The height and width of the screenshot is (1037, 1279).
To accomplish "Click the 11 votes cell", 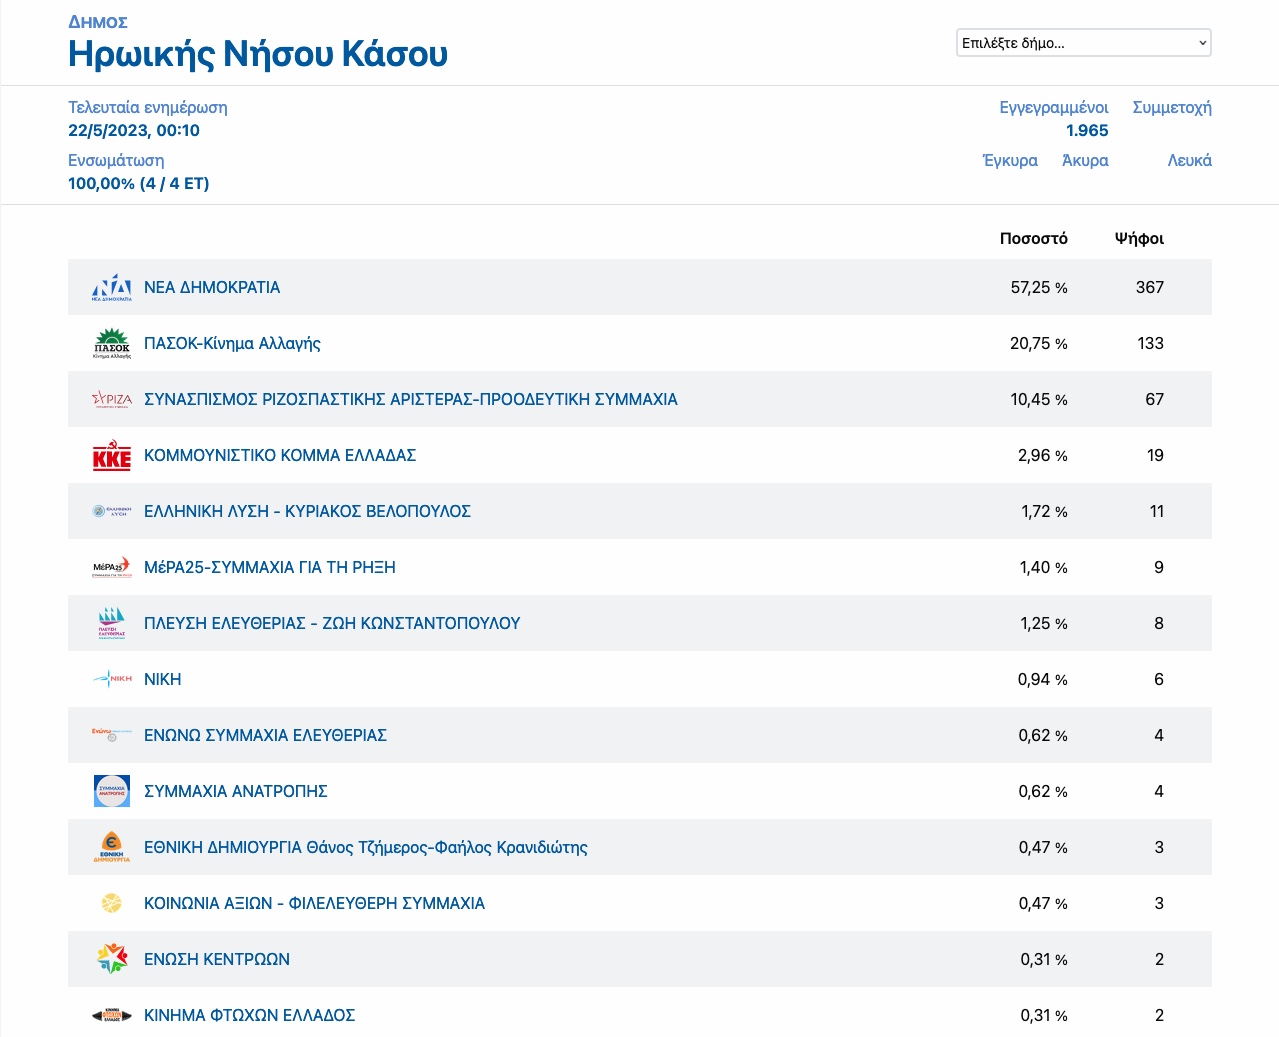I will [1157, 511].
